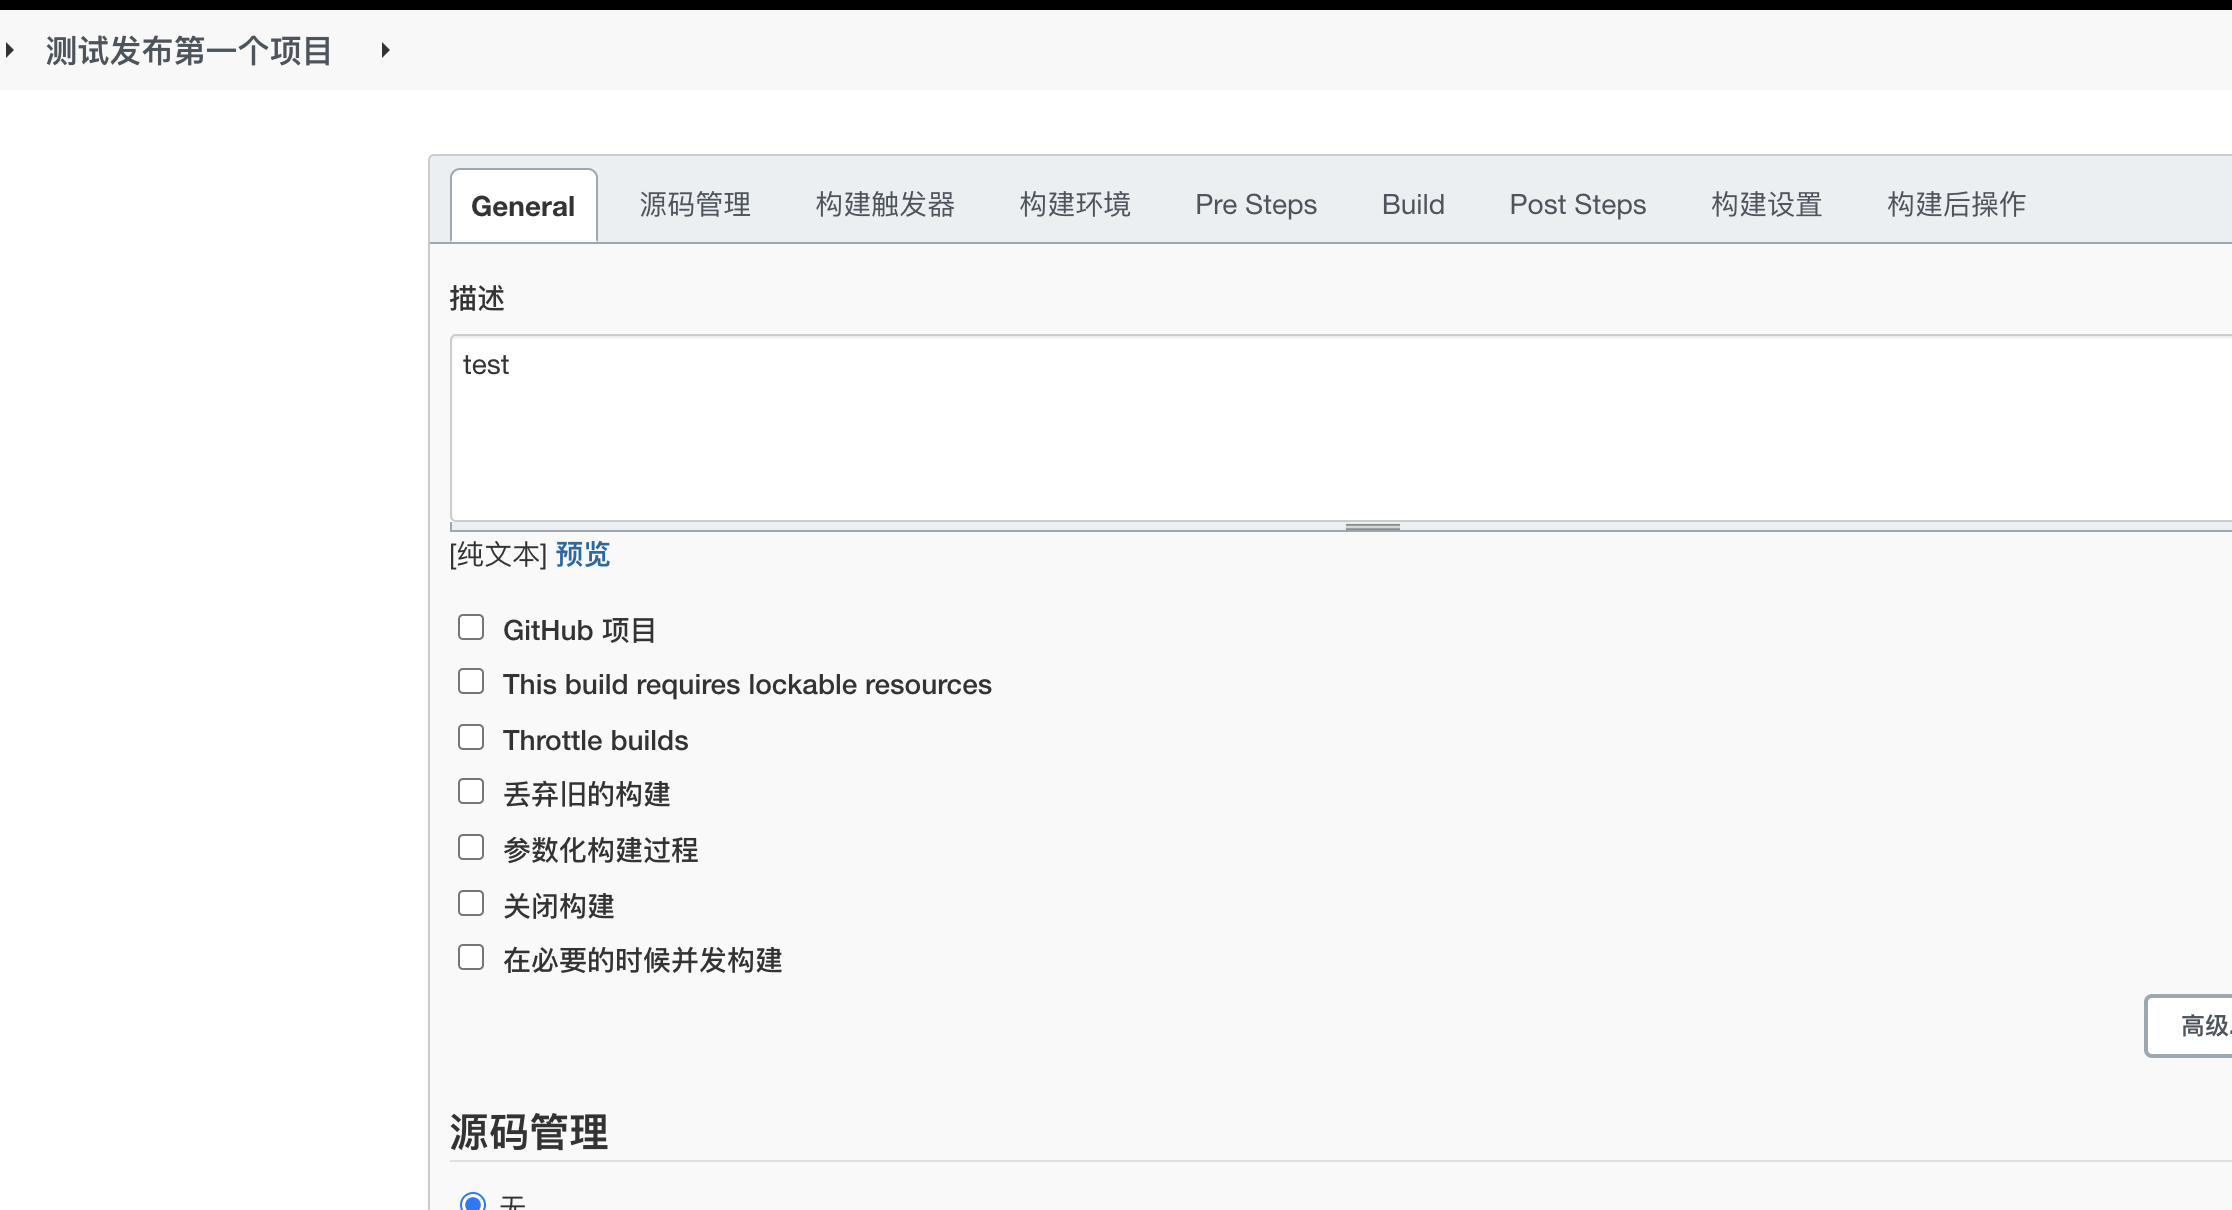The width and height of the screenshot is (2232, 1210).
Task: Open the Post Steps tab
Action: 1577,205
